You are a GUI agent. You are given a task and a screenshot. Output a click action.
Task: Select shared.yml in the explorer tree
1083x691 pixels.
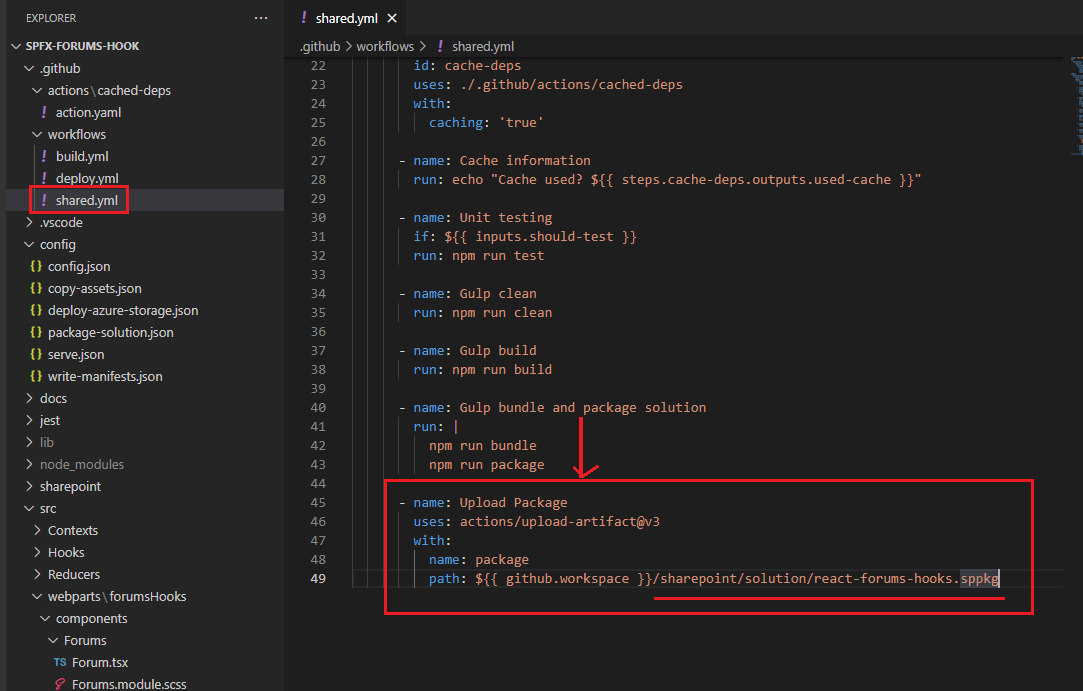coord(86,200)
